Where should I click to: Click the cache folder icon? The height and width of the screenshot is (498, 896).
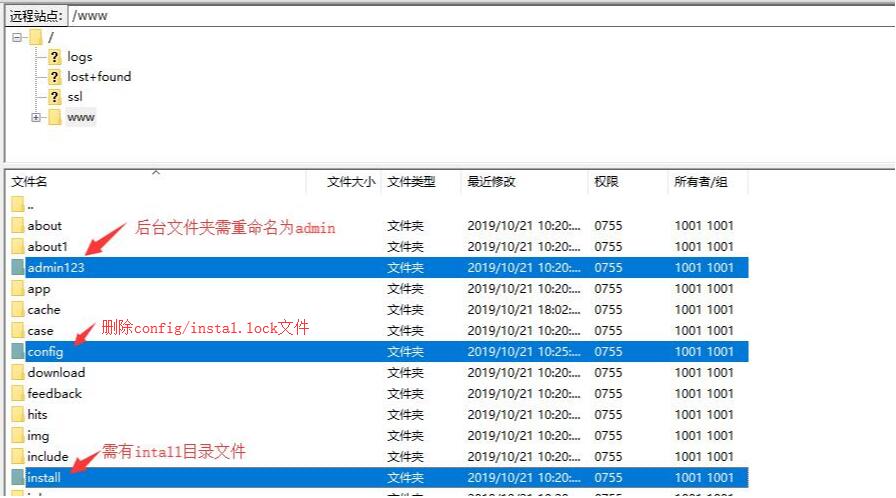(18, 310)
